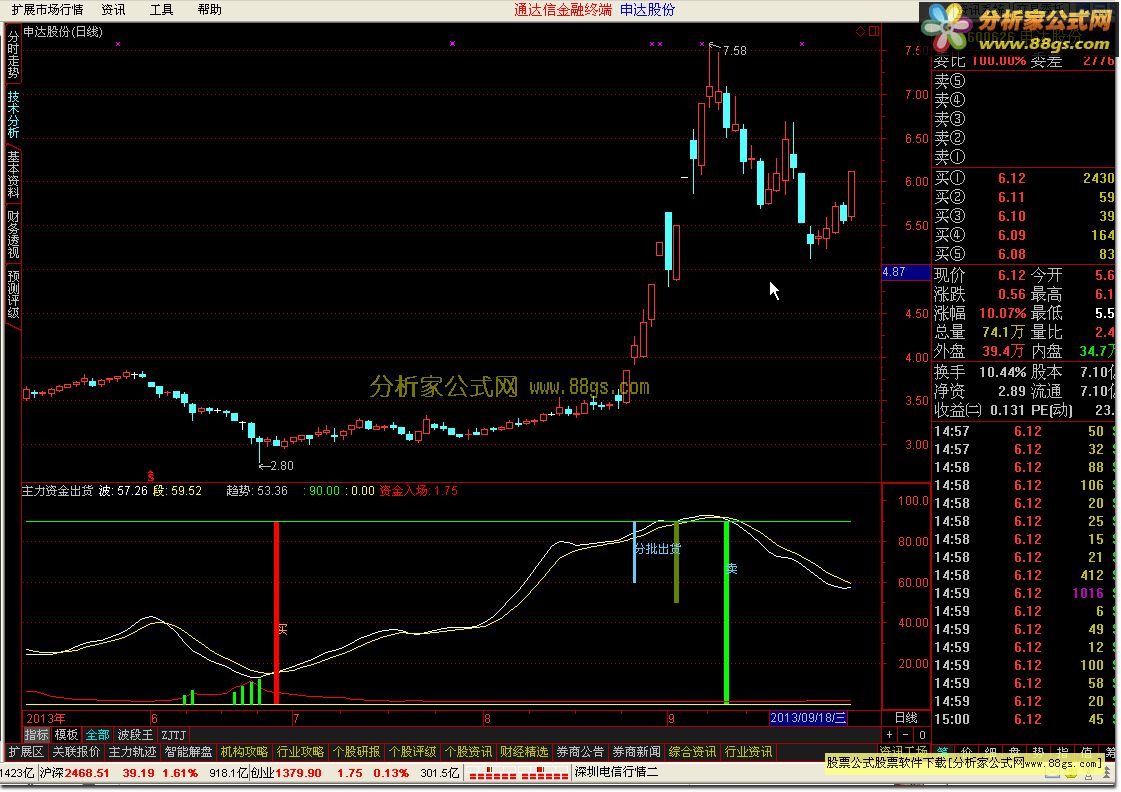Click the 沪深 2468.51 index in the status bar
The width and height of the screenshot is (1121, 792).
74,773
